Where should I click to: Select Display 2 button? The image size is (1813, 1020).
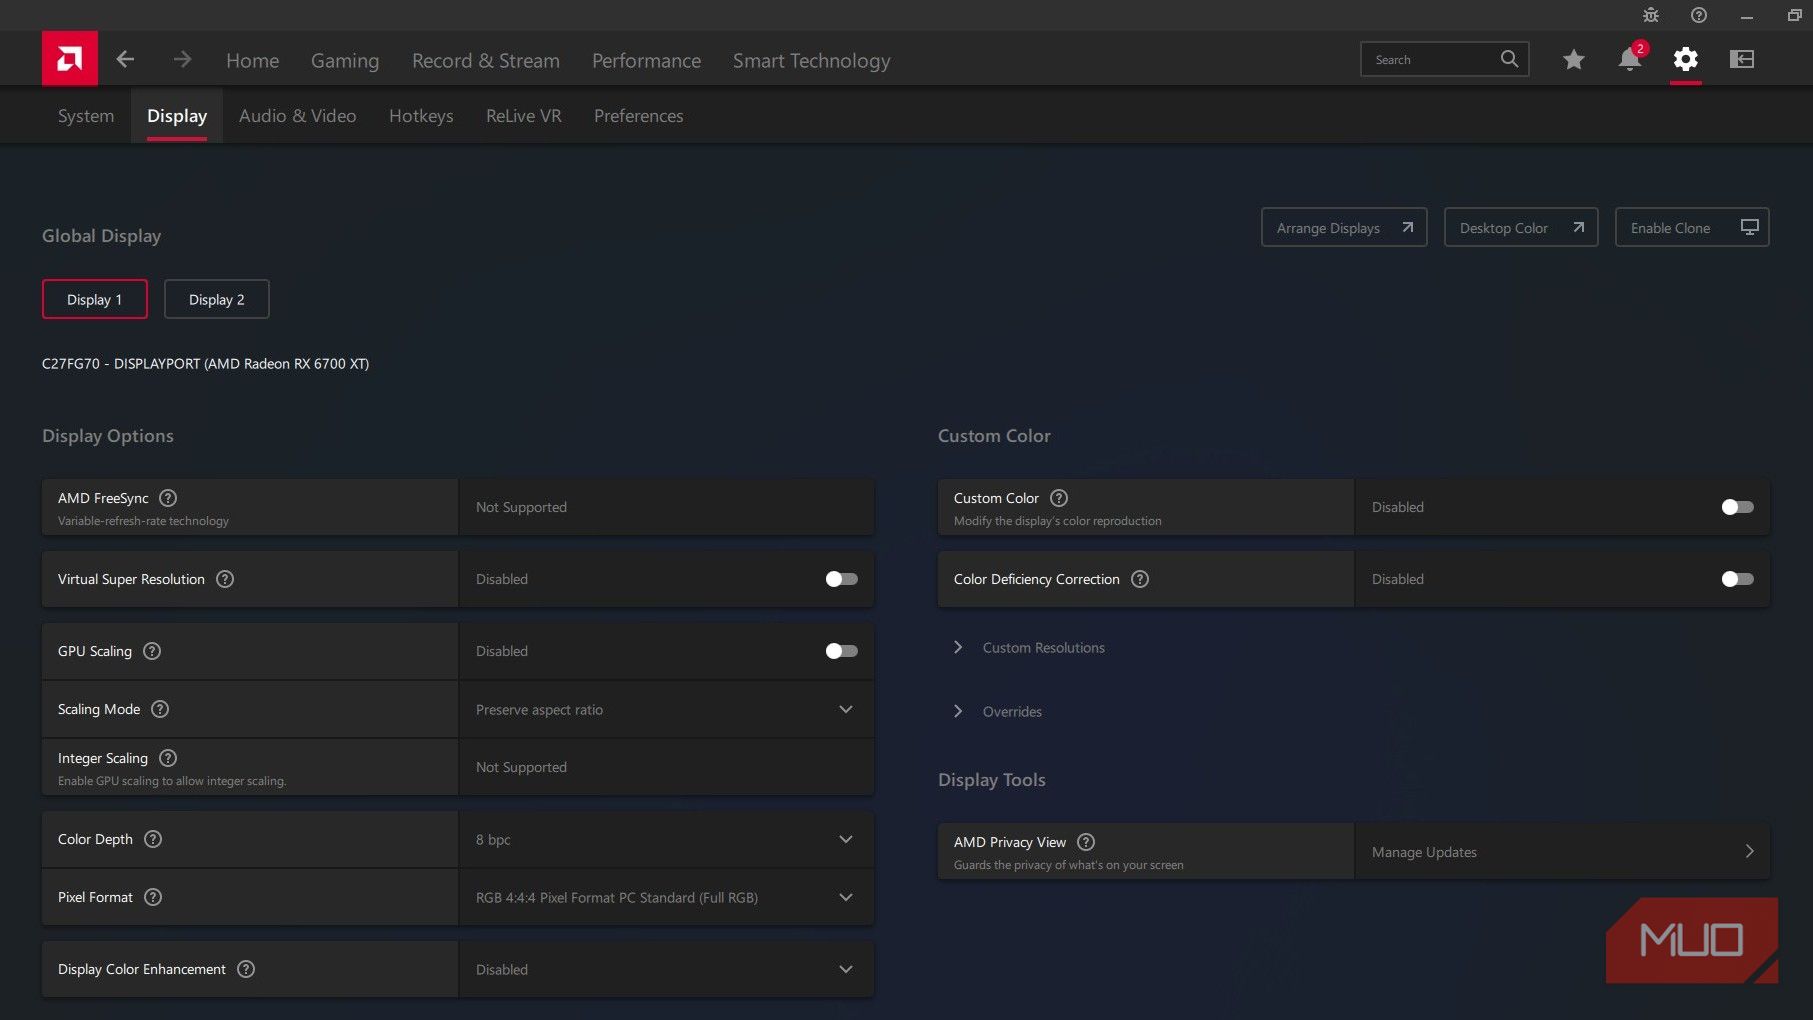(x=217, y=299)
